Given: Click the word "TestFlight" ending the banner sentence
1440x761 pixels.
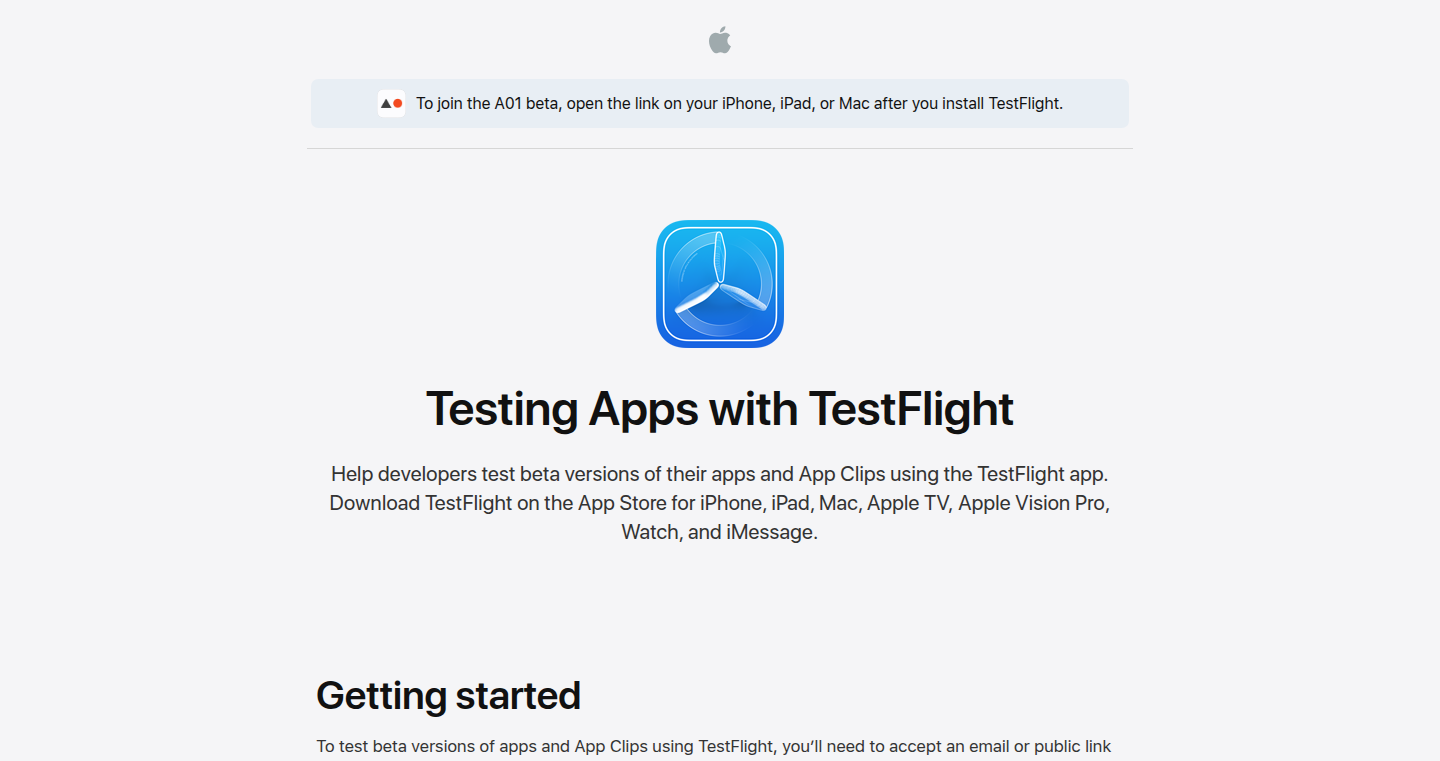Looking at the screenshot, I should tap(1024, 103).
